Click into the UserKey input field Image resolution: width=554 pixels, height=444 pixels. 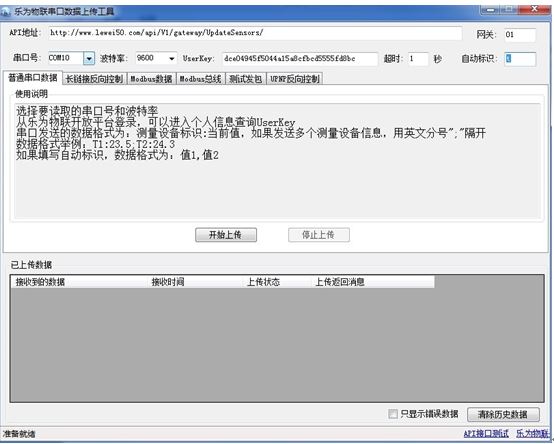click(x=300, y=59)
